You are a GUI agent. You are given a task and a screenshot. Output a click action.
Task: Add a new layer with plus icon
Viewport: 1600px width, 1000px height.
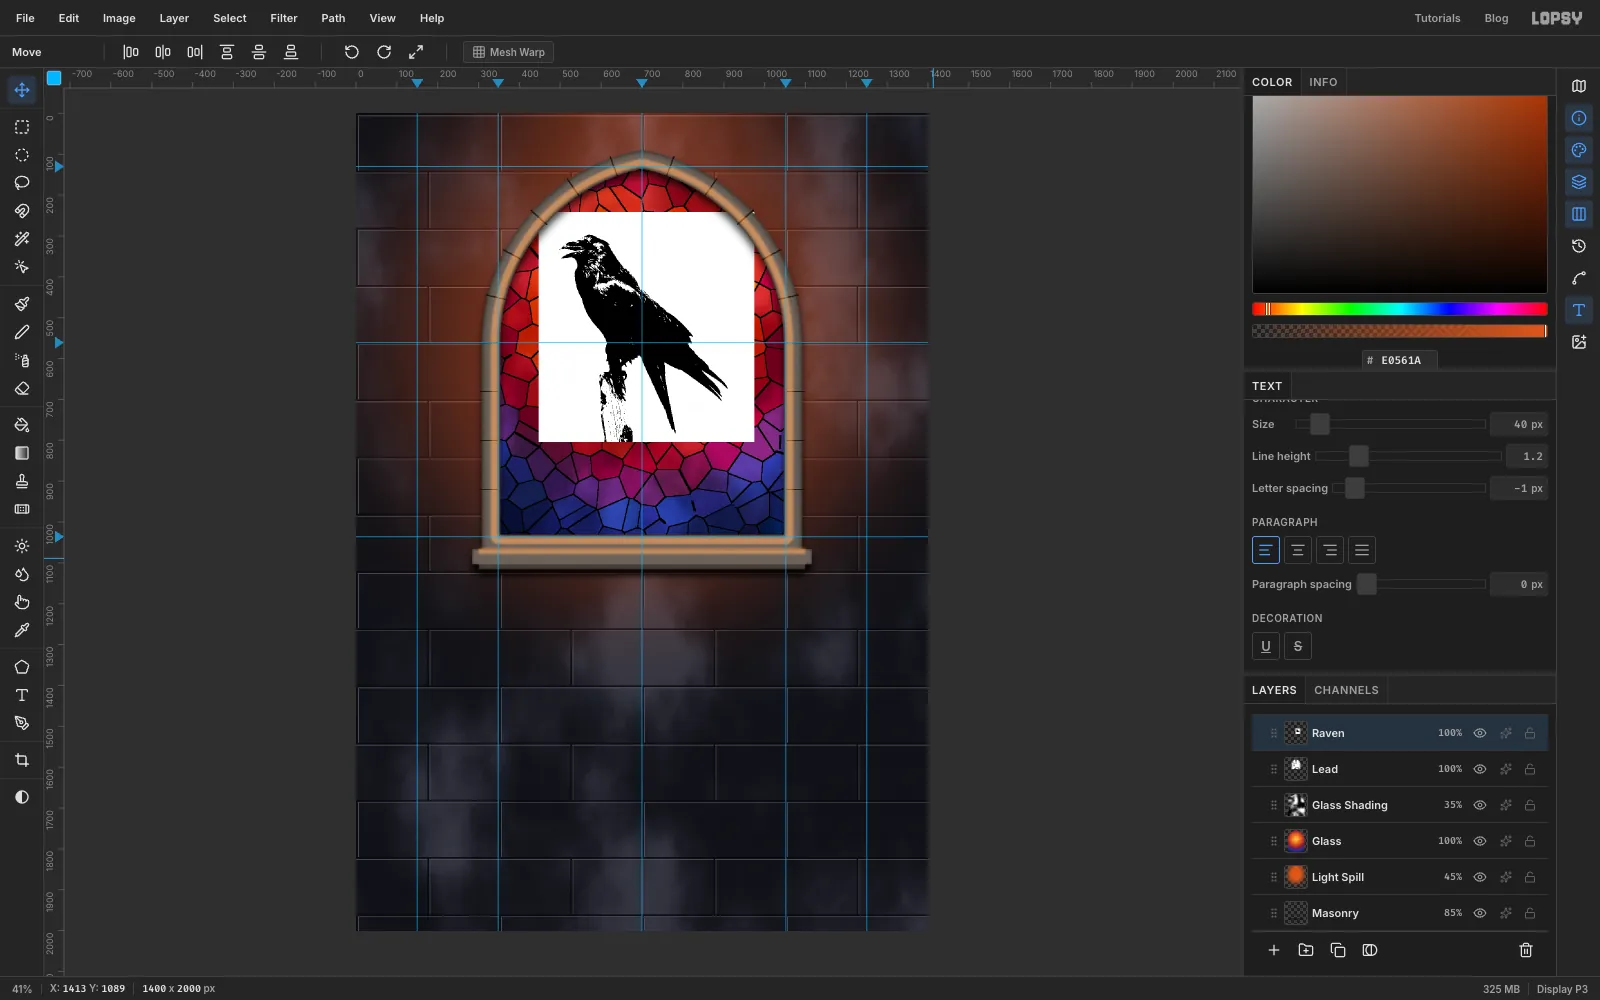click(1274, 950)
